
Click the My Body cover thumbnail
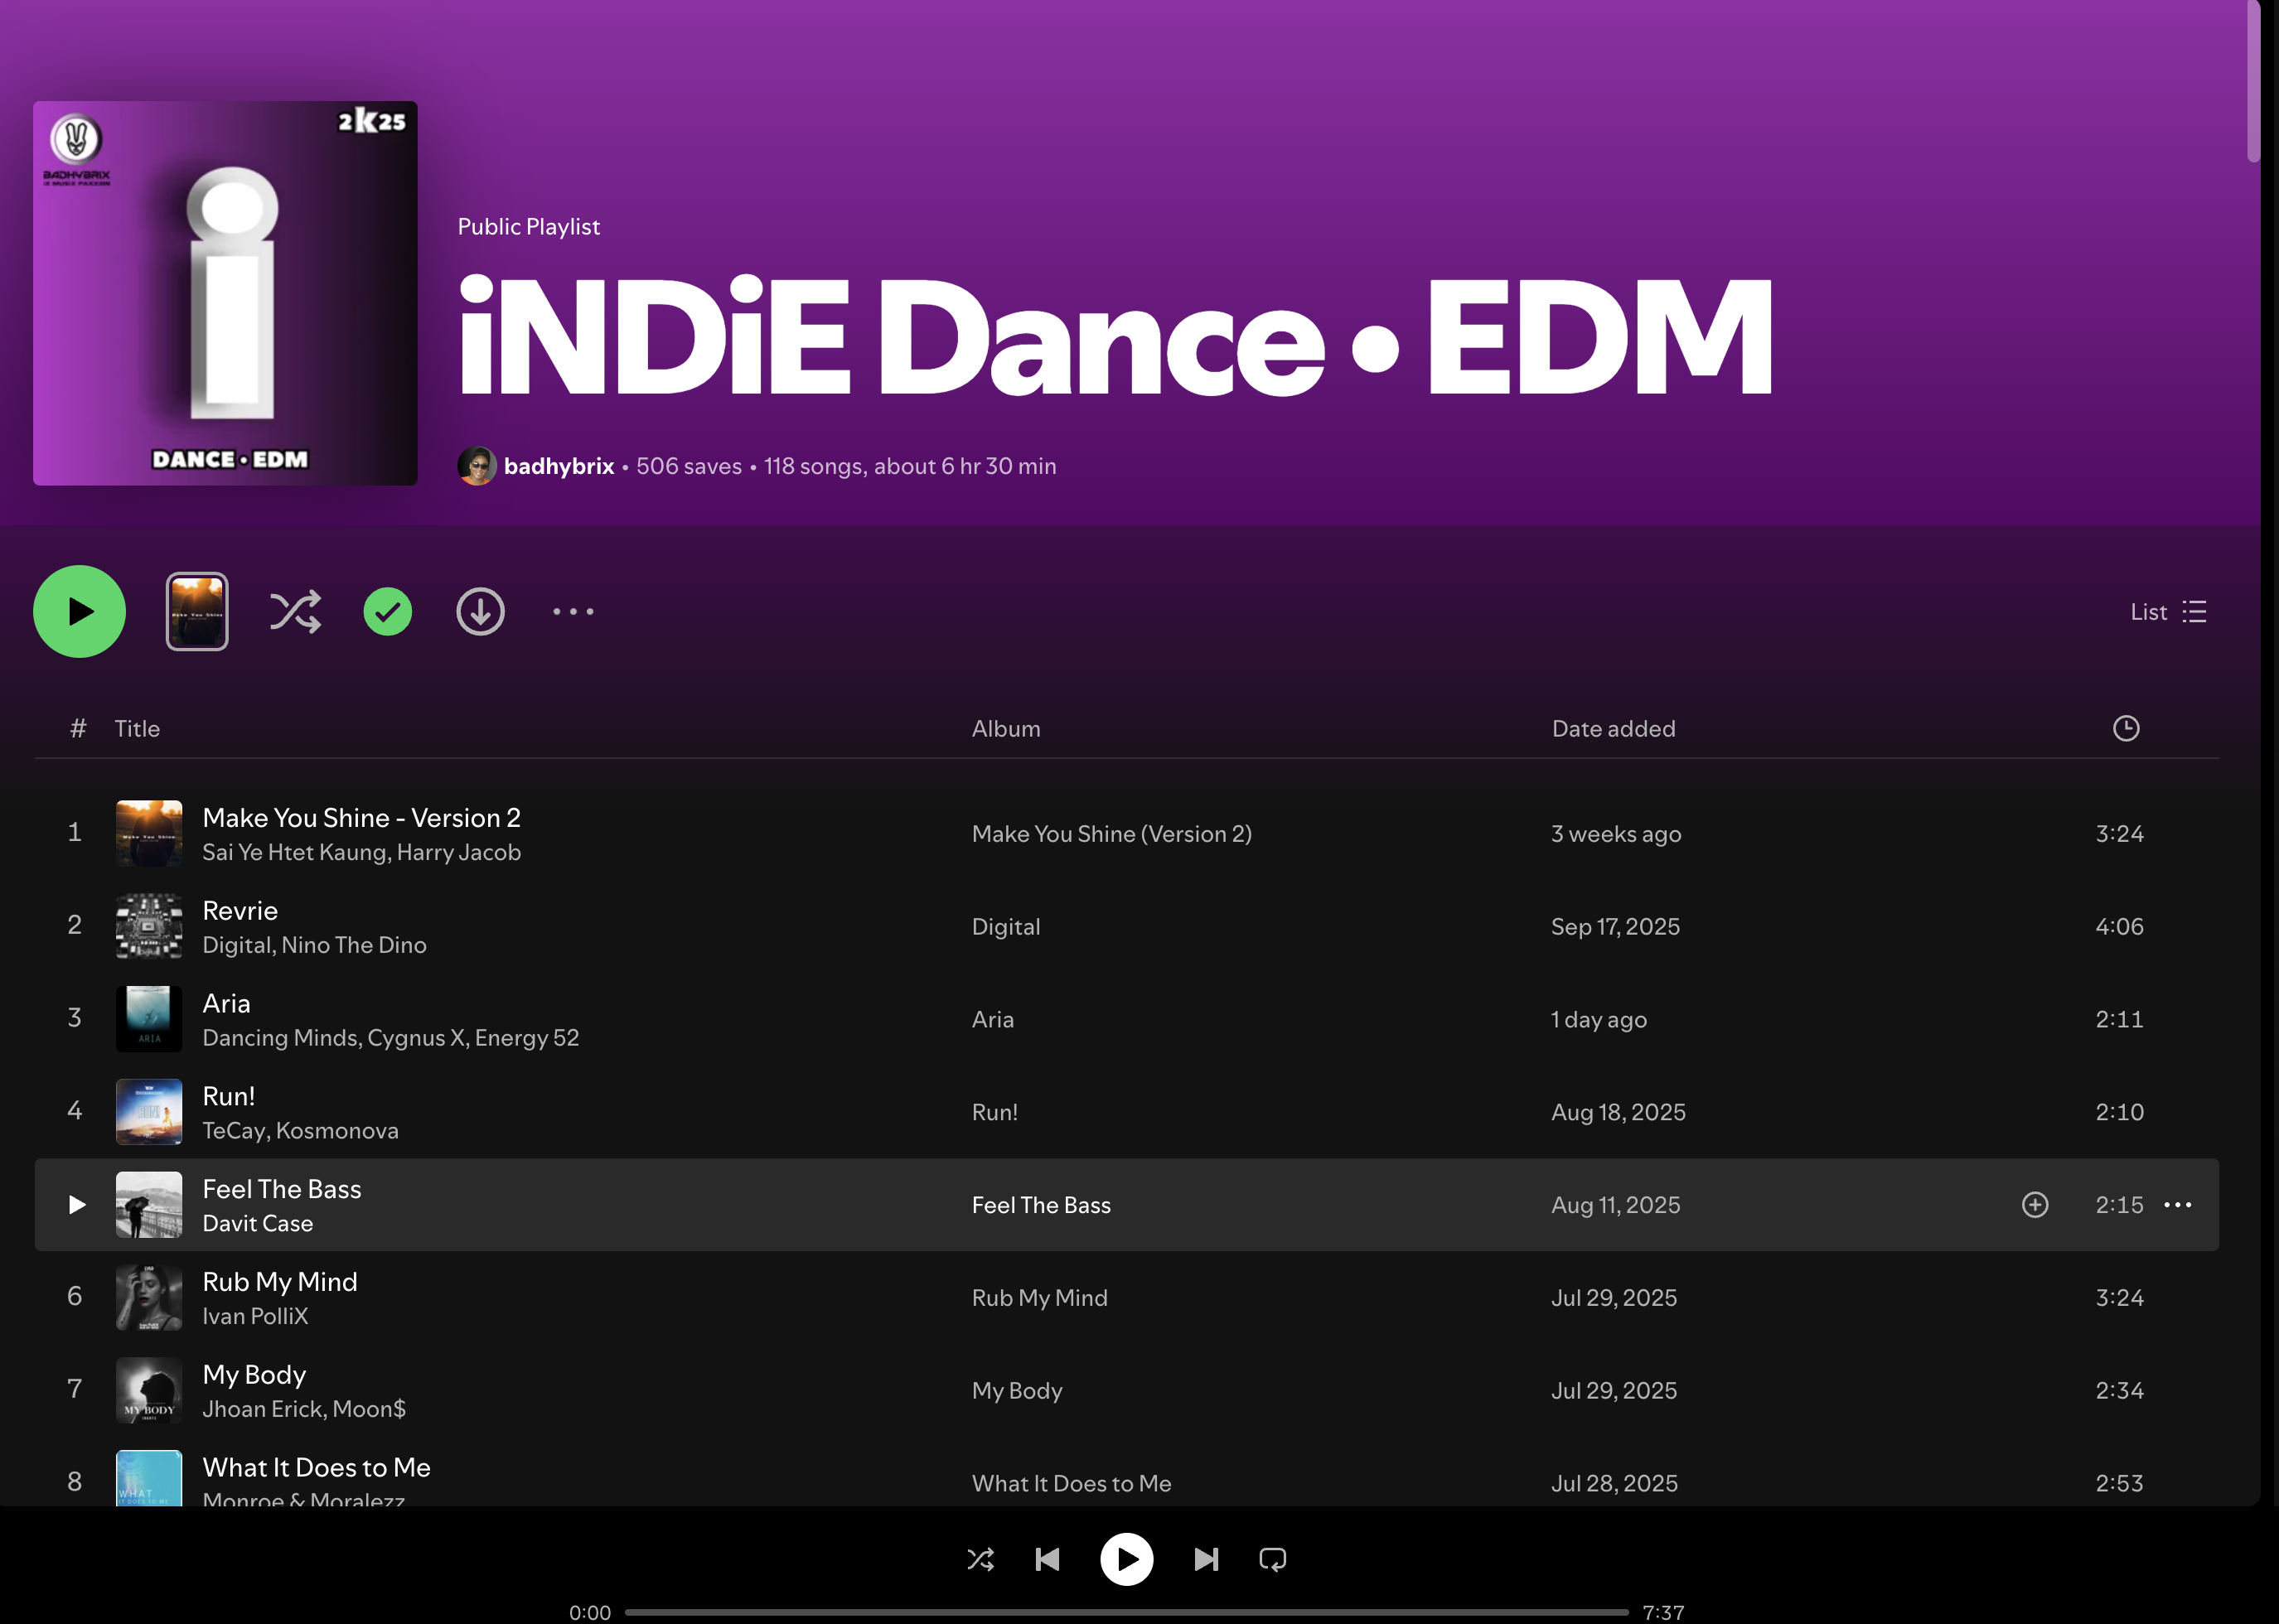(149, 1391)
